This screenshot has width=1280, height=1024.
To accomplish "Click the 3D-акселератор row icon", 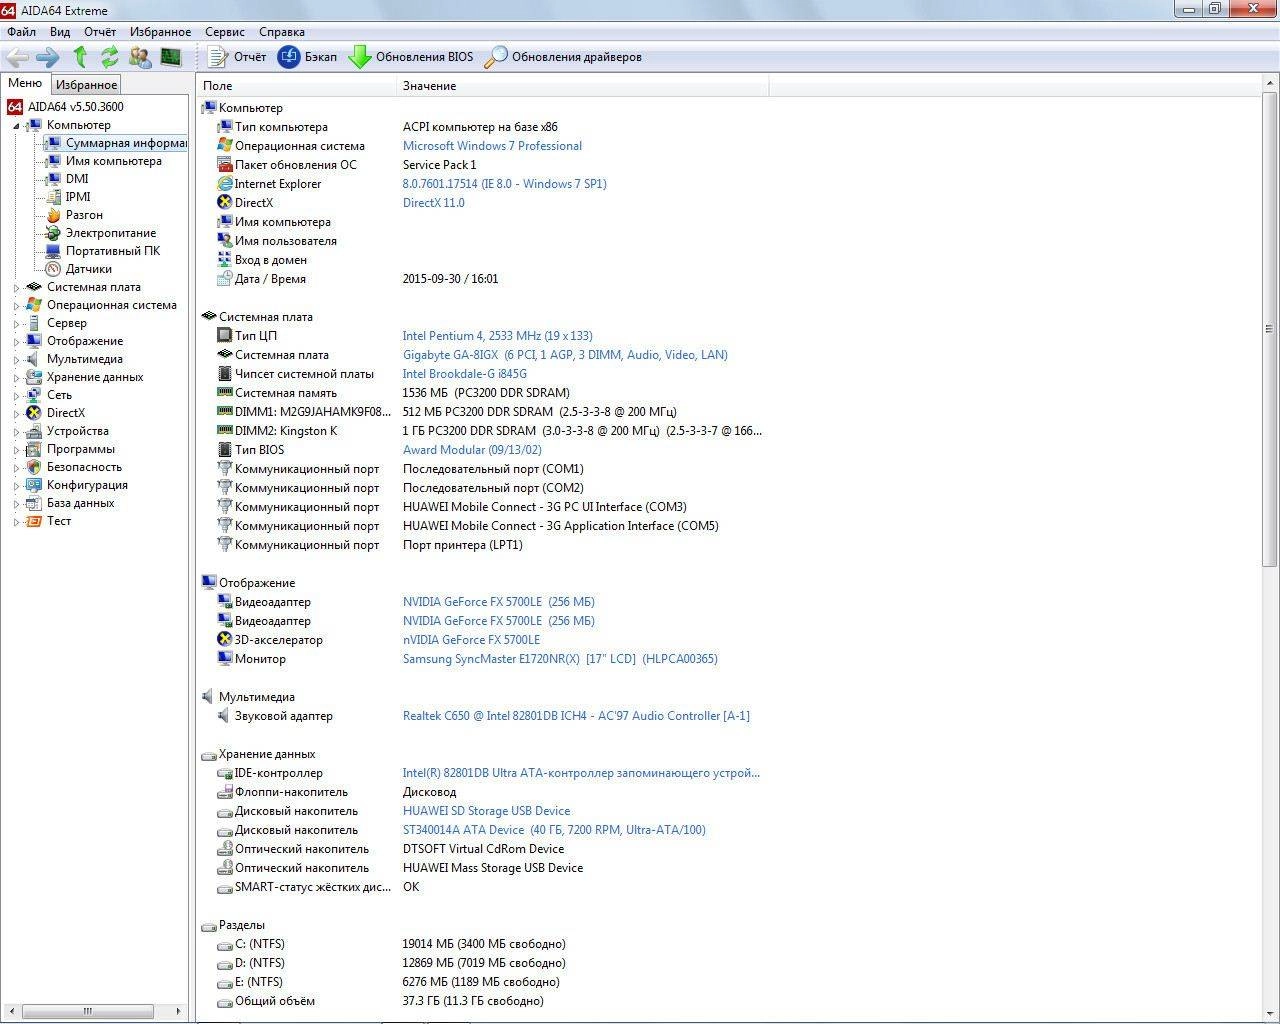I will 225,640.
